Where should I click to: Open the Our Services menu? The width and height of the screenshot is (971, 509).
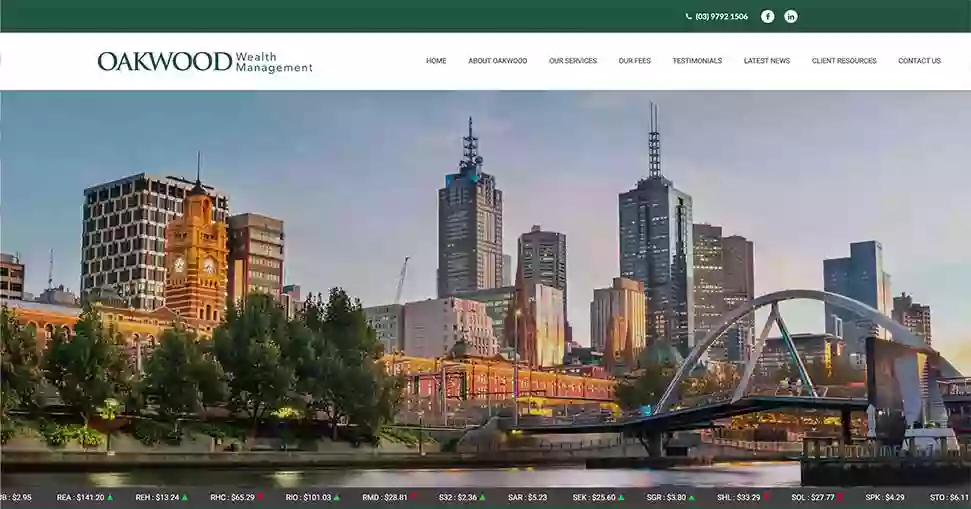[572, 61]
